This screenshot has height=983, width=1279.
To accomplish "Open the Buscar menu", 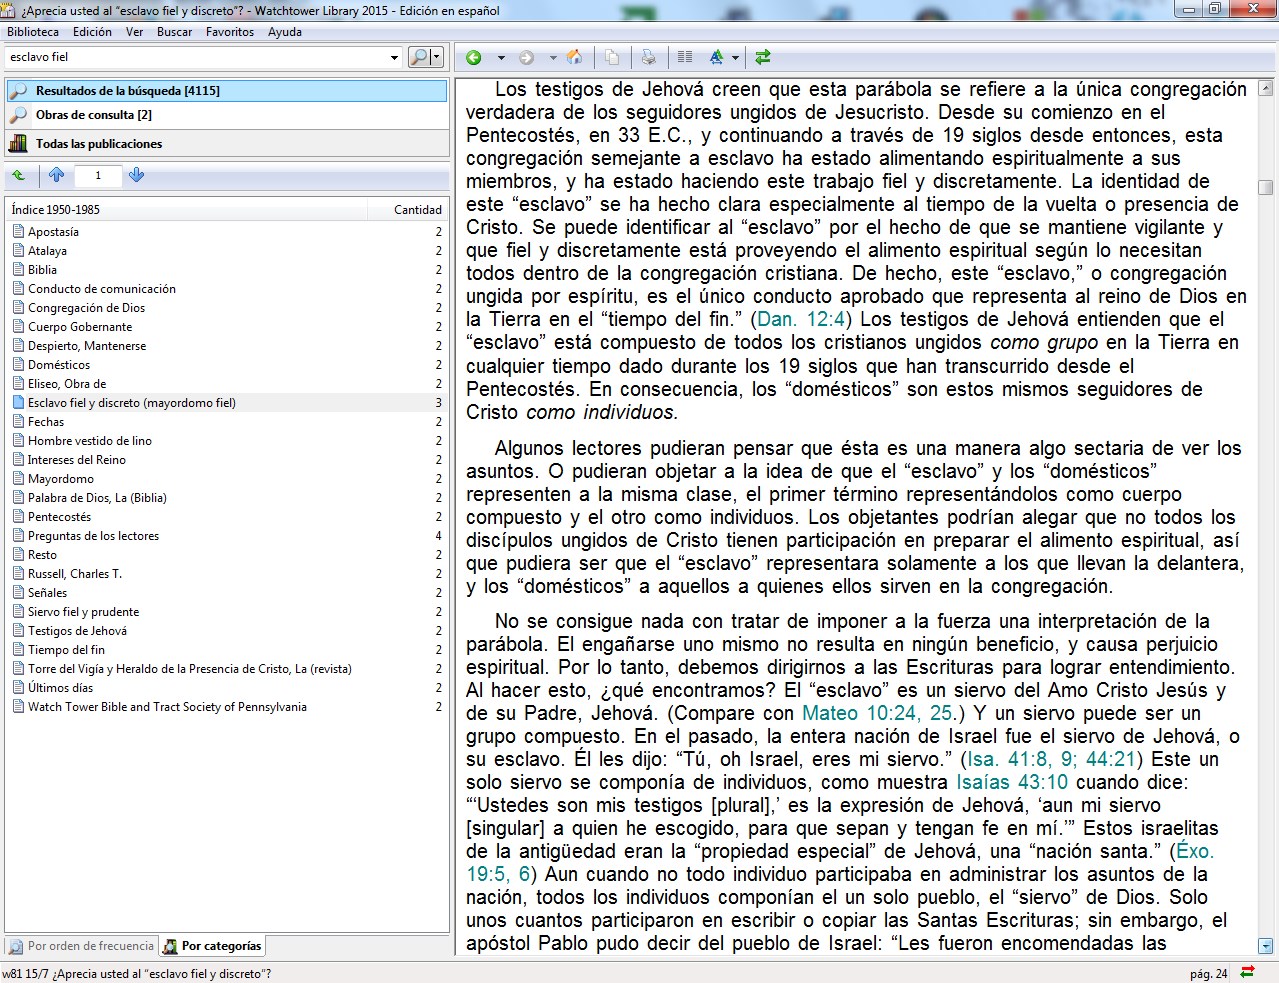I will (174, 32).
